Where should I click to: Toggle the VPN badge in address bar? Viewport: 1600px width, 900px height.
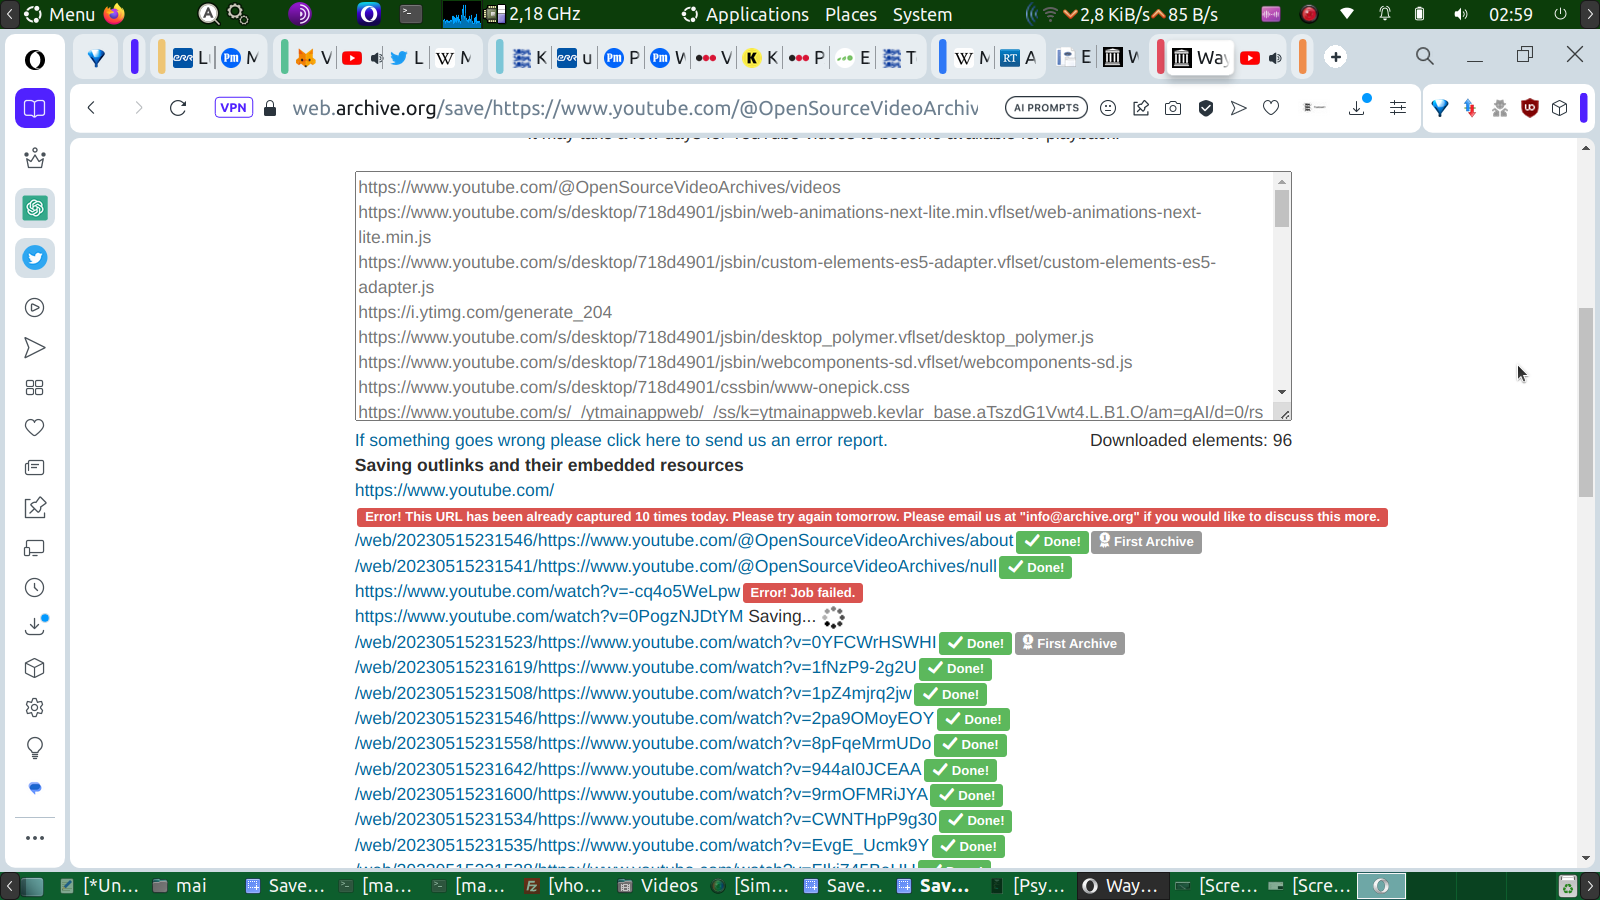233,108
